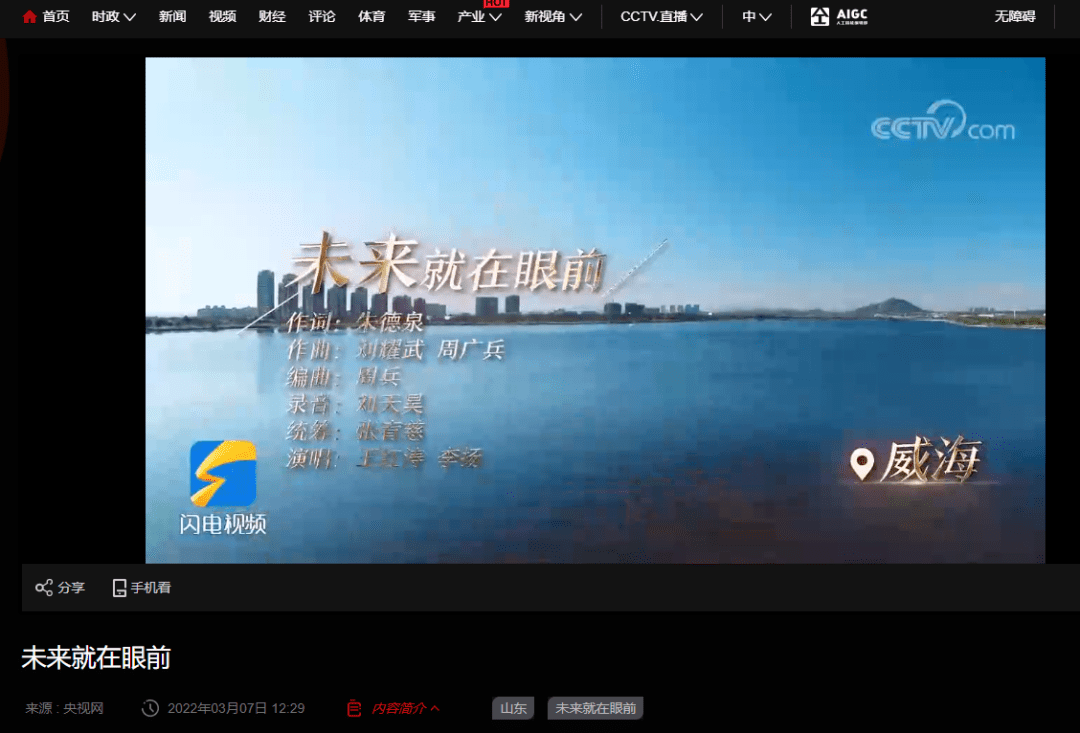Open the AIGC logo link
This screenshot has height=733, width=1080.
pos(838,17)
